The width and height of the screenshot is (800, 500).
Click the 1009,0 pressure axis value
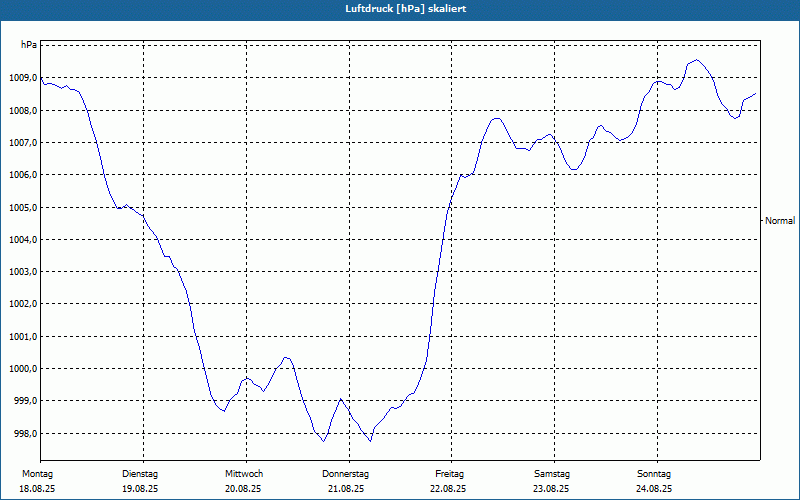[x=23, y=78]
